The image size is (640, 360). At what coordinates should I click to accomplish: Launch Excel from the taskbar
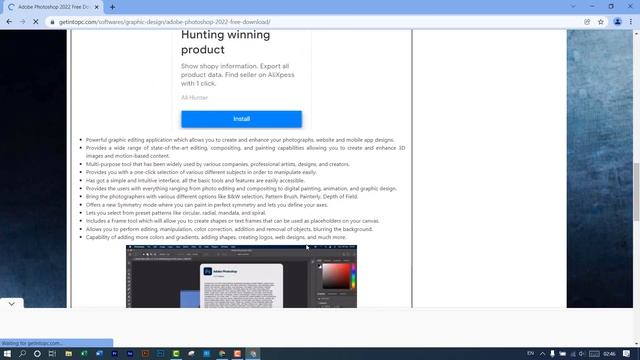coord(84,353)
